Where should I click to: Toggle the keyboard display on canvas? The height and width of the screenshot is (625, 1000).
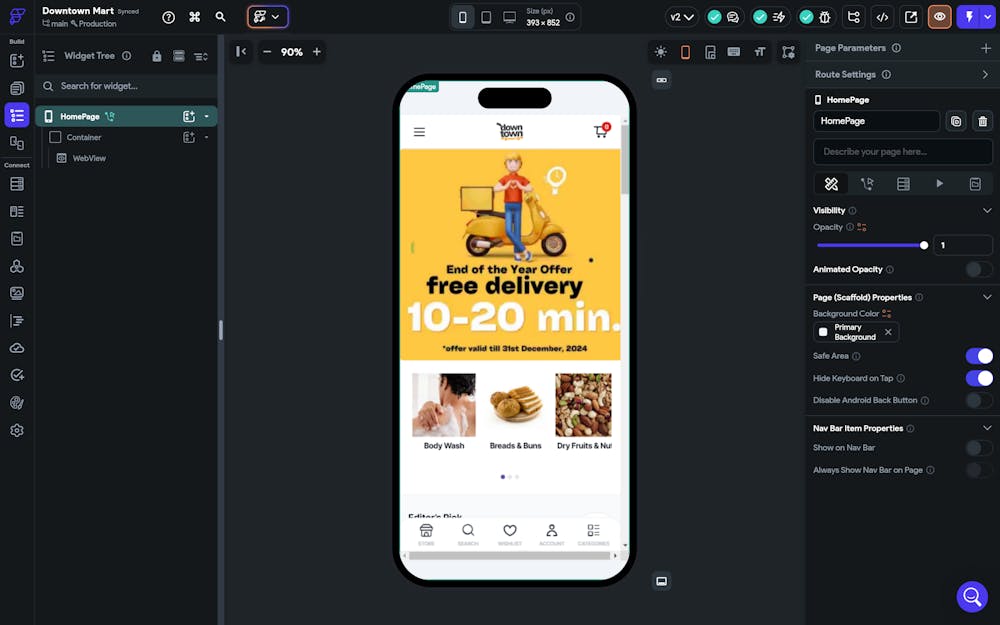[734, 52]
